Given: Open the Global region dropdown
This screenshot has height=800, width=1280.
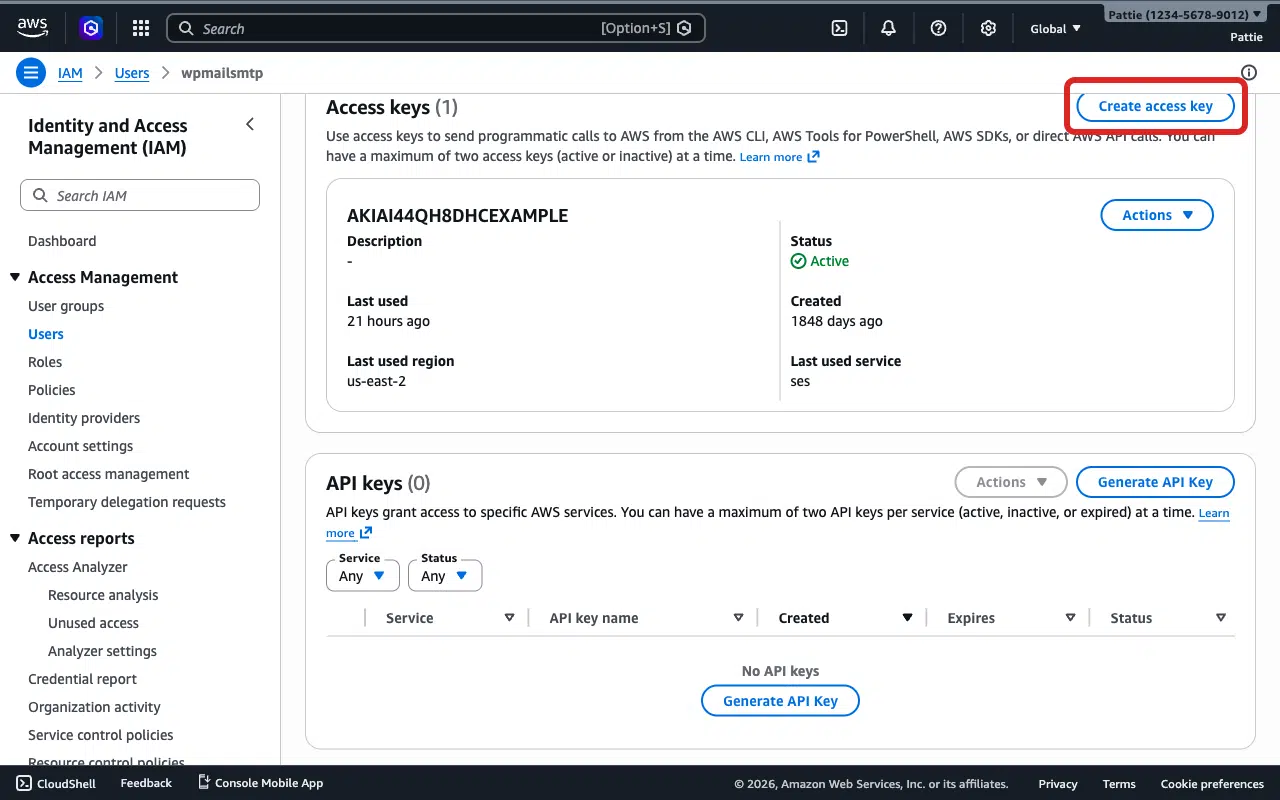Looking at the screenshot, I should pyautogui.click(x=1056, y=28).
